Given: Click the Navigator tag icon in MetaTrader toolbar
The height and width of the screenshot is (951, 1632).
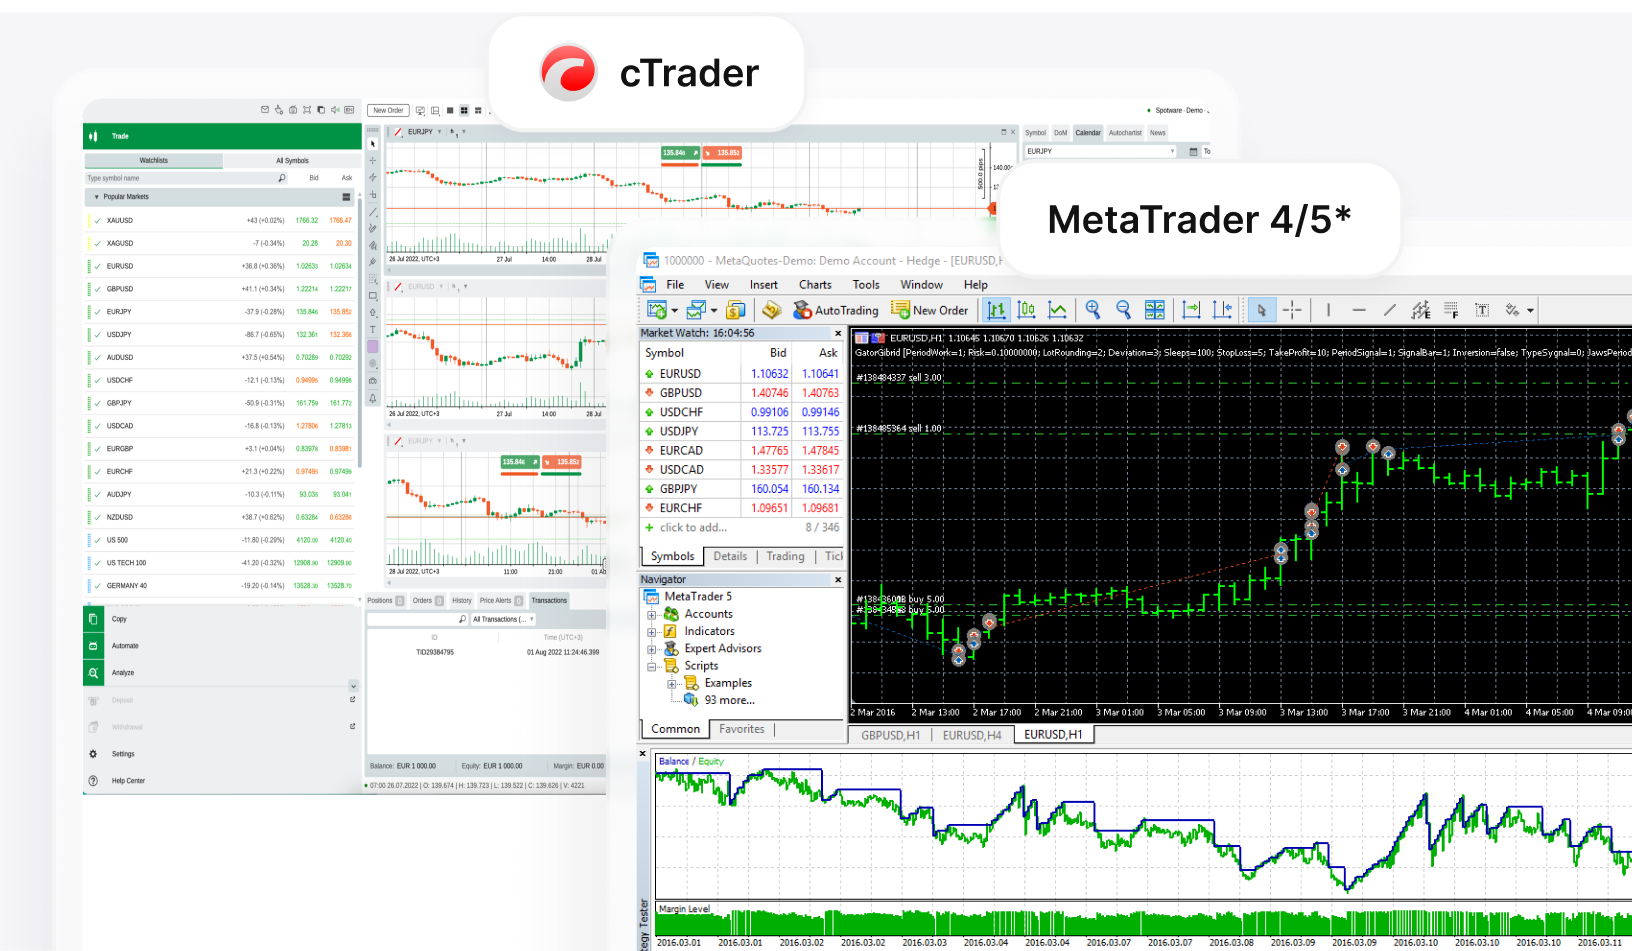Looking at the screenshot, I should pos(771,310).
